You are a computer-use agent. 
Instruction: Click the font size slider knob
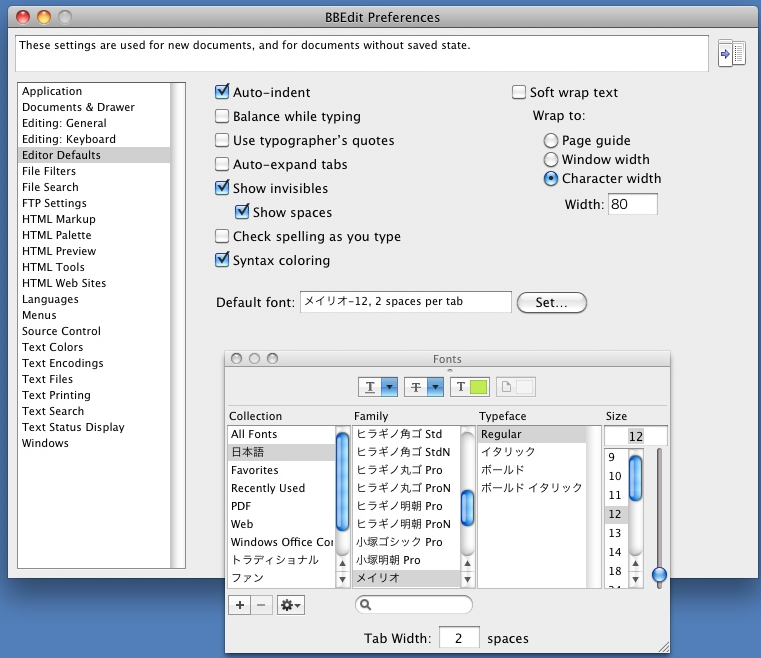[658, 574]
